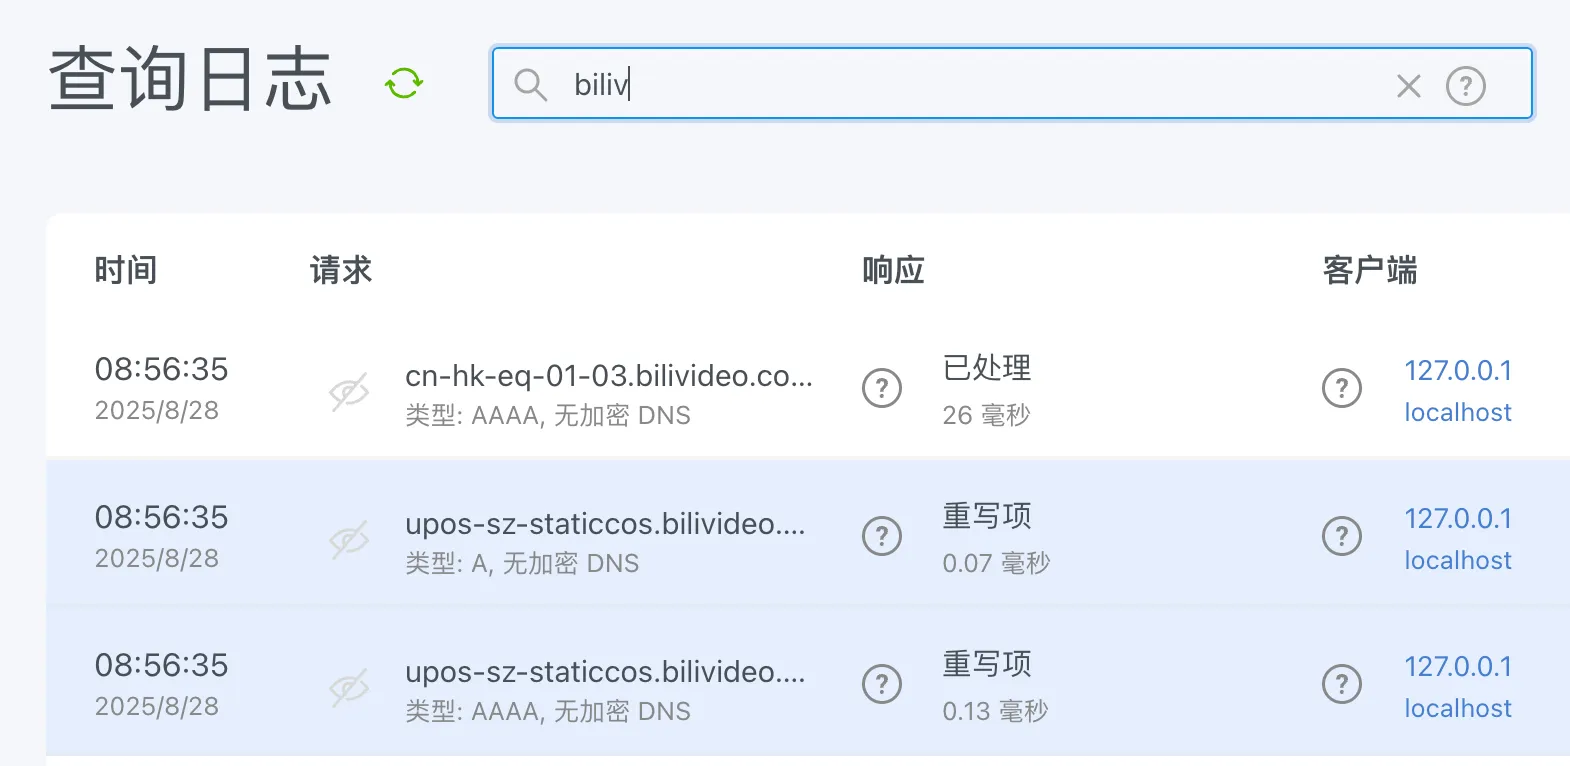Clear the search field text
Viewport: 1570px width, 766px height.
point(1408,86)
